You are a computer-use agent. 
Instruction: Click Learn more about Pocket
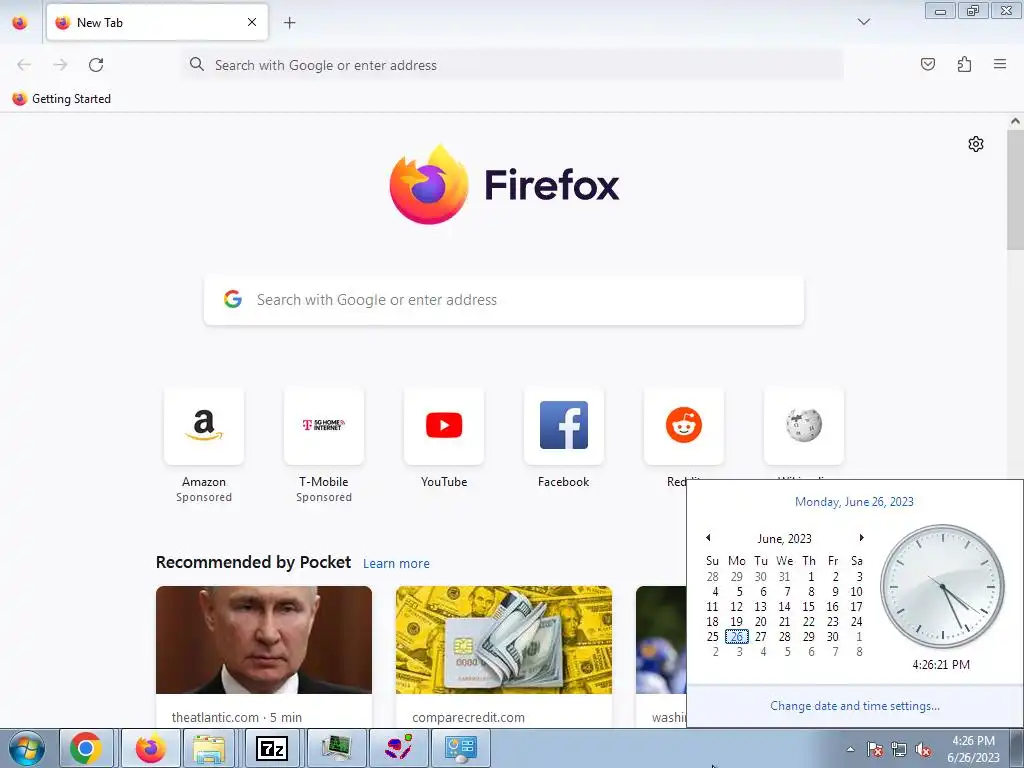[396, 563]
